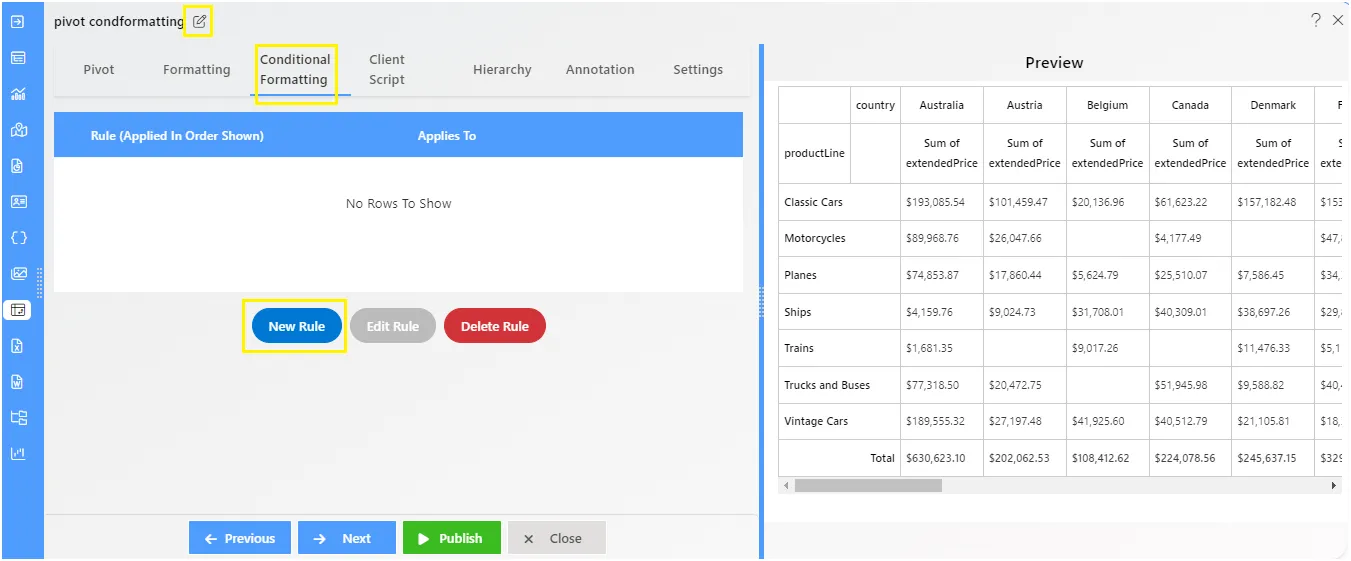Screen dimensions: 1351x561
Task: Open the Annotation tab
Action: coord(600,70)
